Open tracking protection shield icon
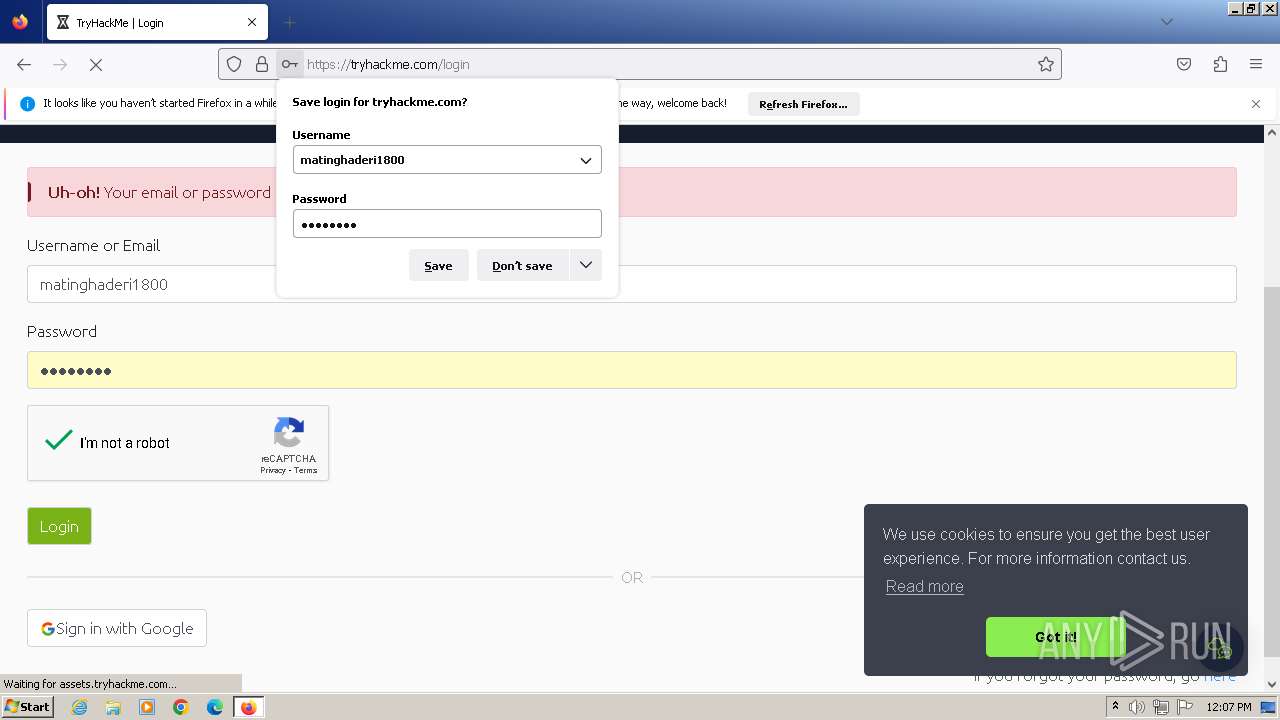This screenshot has width=1280, height=720. 234,64
